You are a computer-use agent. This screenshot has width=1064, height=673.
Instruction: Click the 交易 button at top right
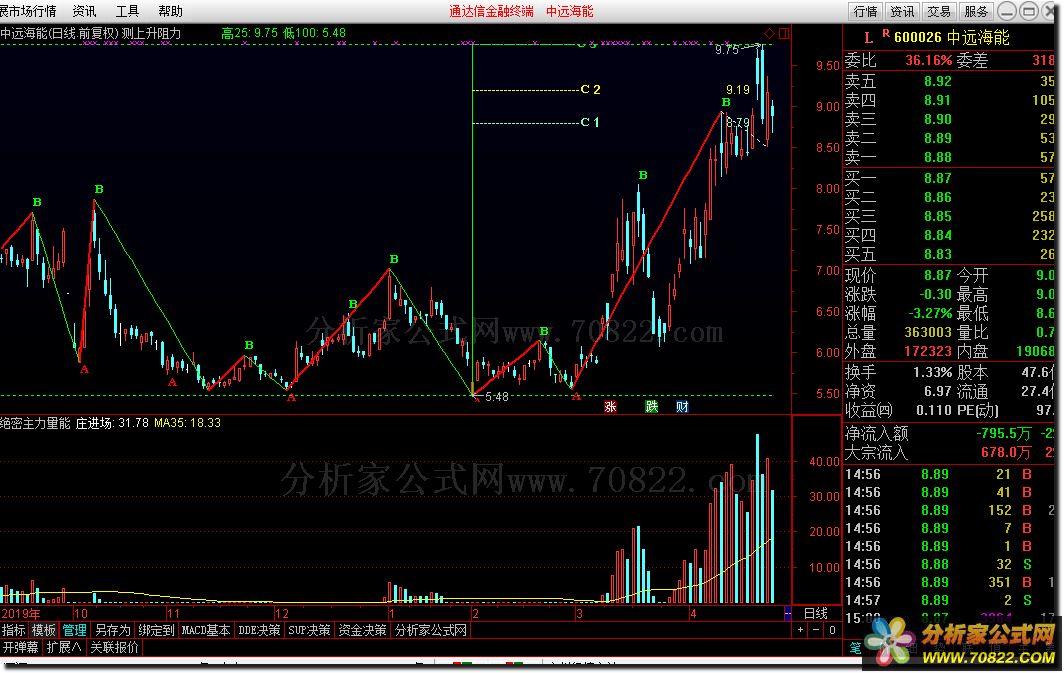point(939,12)
